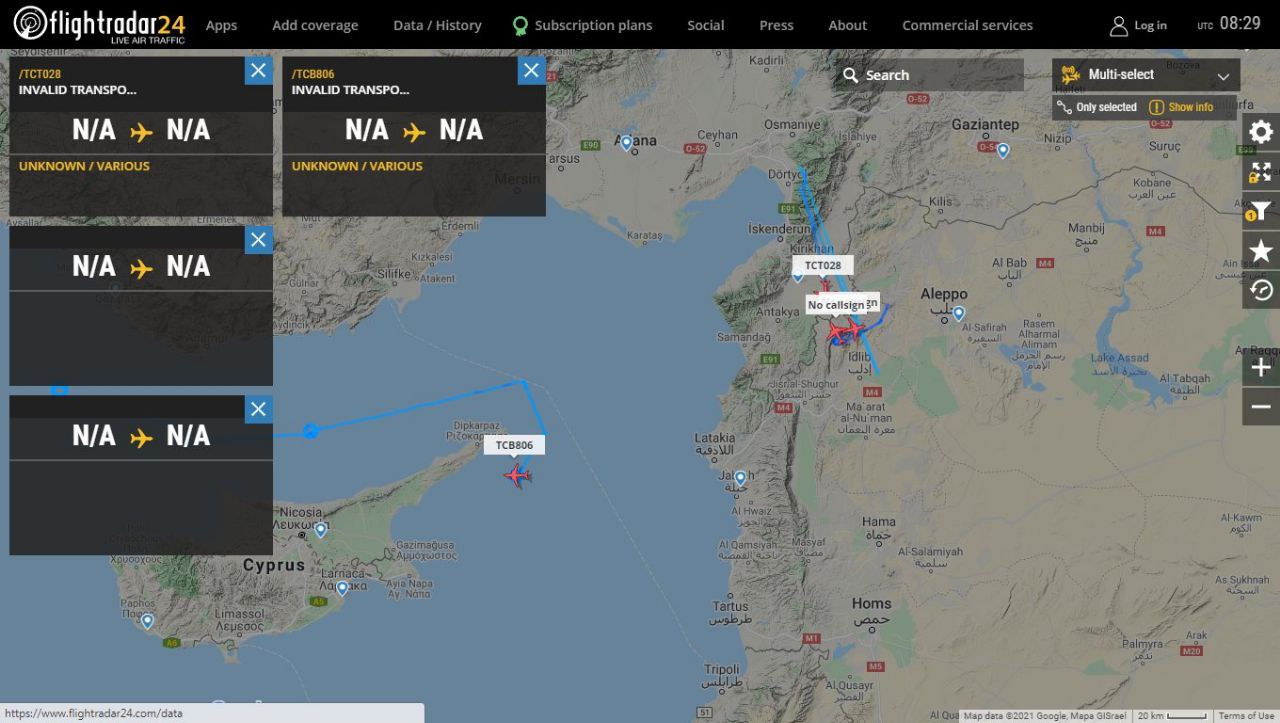Toggle fullscreen map view icon
Viewport: 1280px width, 723px height.
(x=1261, y=172)
